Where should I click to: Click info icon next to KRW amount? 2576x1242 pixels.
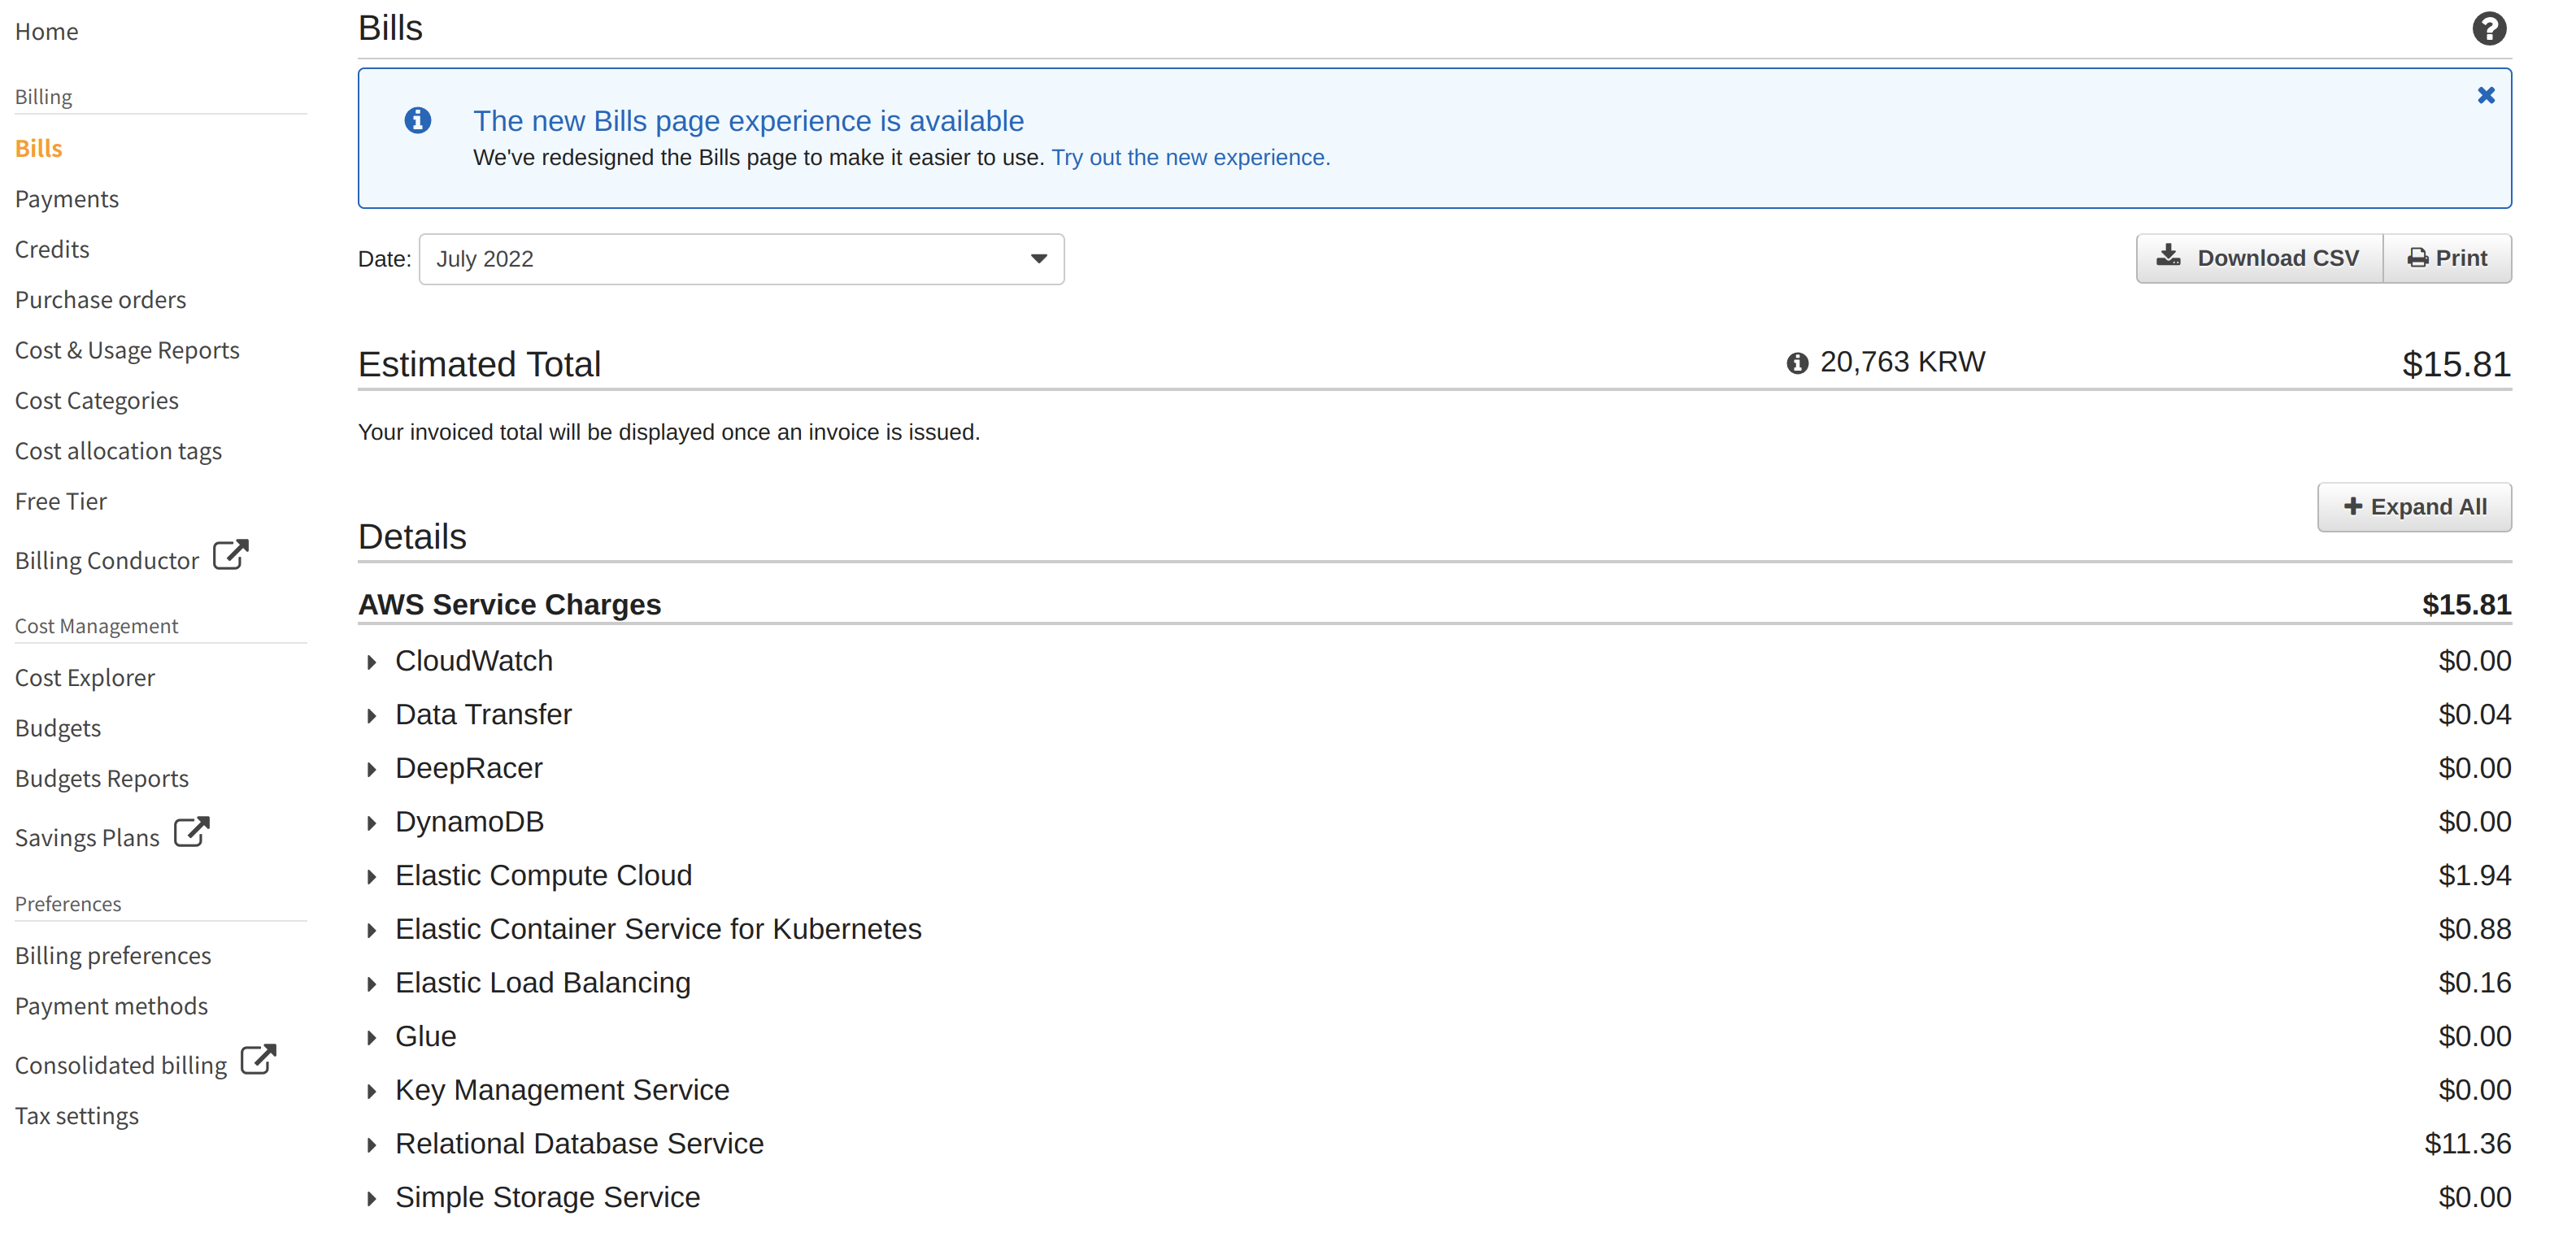pyautogui.click(x=1796, y=363)
